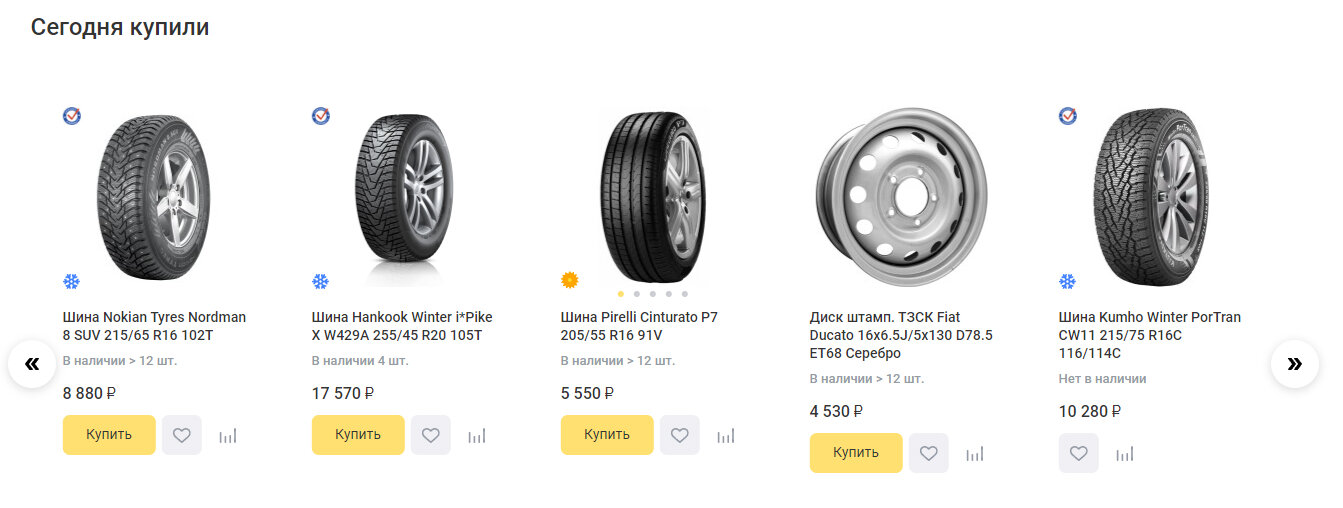Add Hankook tire to comparison chart
The image size is (1343, 508).
pyautogui.click(x=477, y=436)
